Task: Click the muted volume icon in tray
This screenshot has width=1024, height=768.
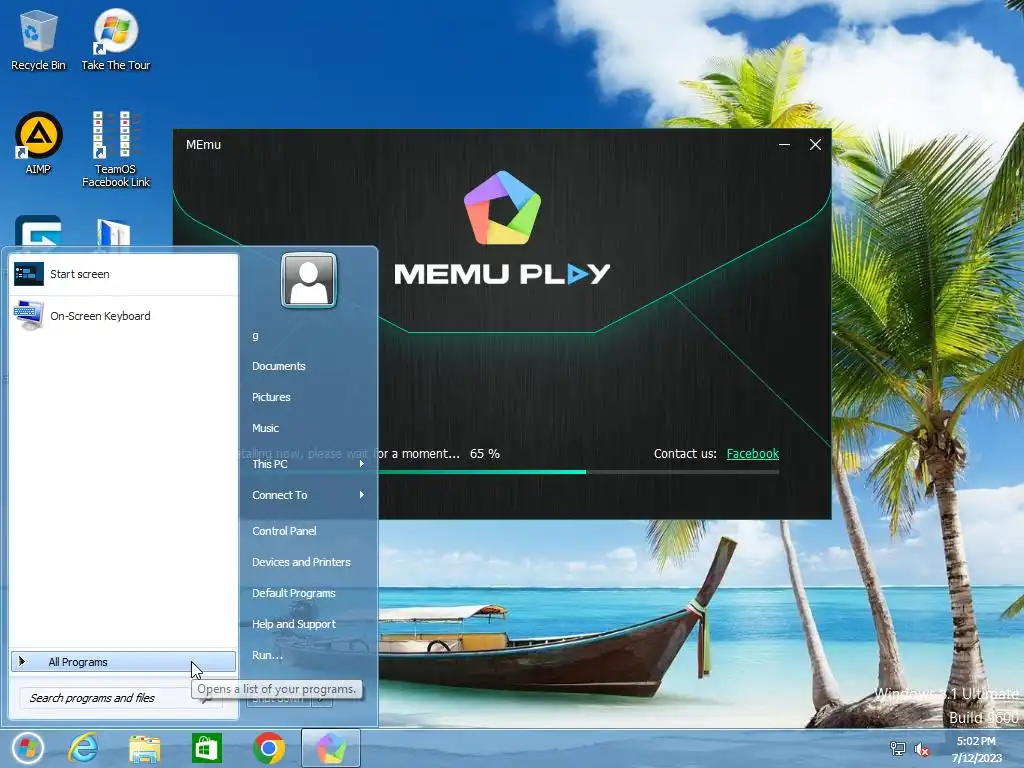Action: click(x=921, y=749)
